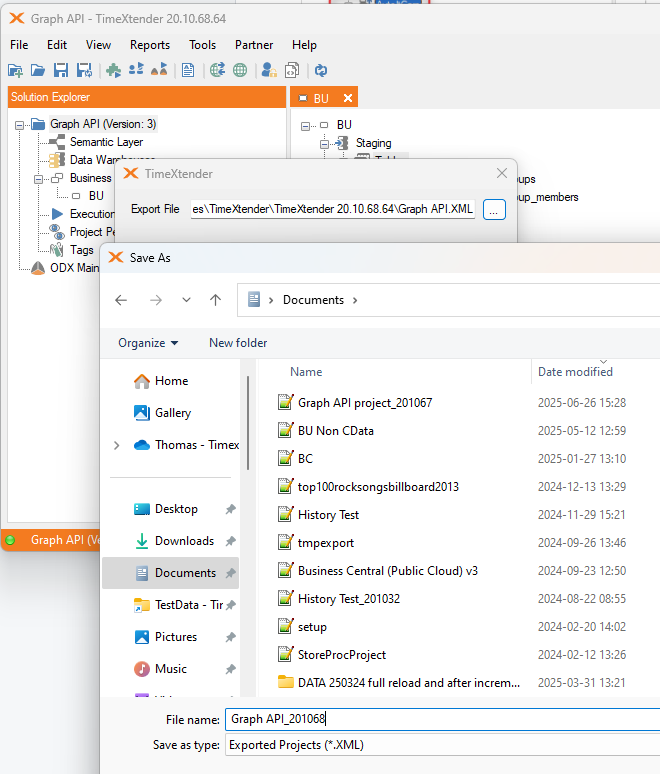Select the BU Non CData file
This screenshot has width=660, height=774.
pyautogui.click(x=336, y=431)
